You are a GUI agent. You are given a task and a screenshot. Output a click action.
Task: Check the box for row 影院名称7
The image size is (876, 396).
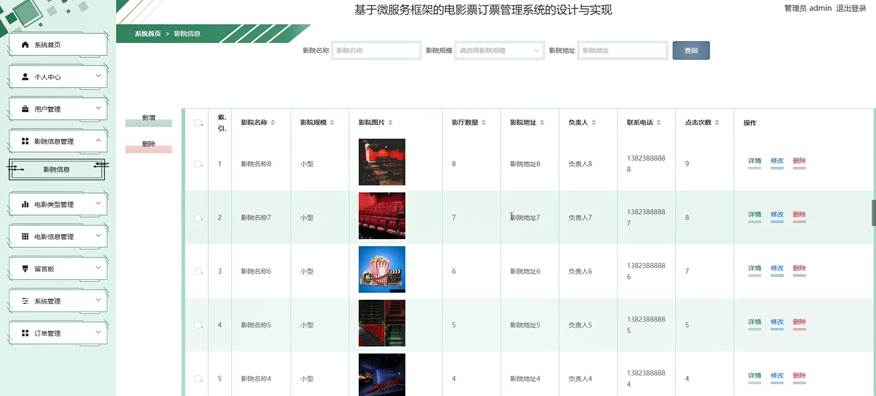click(198, 217)
